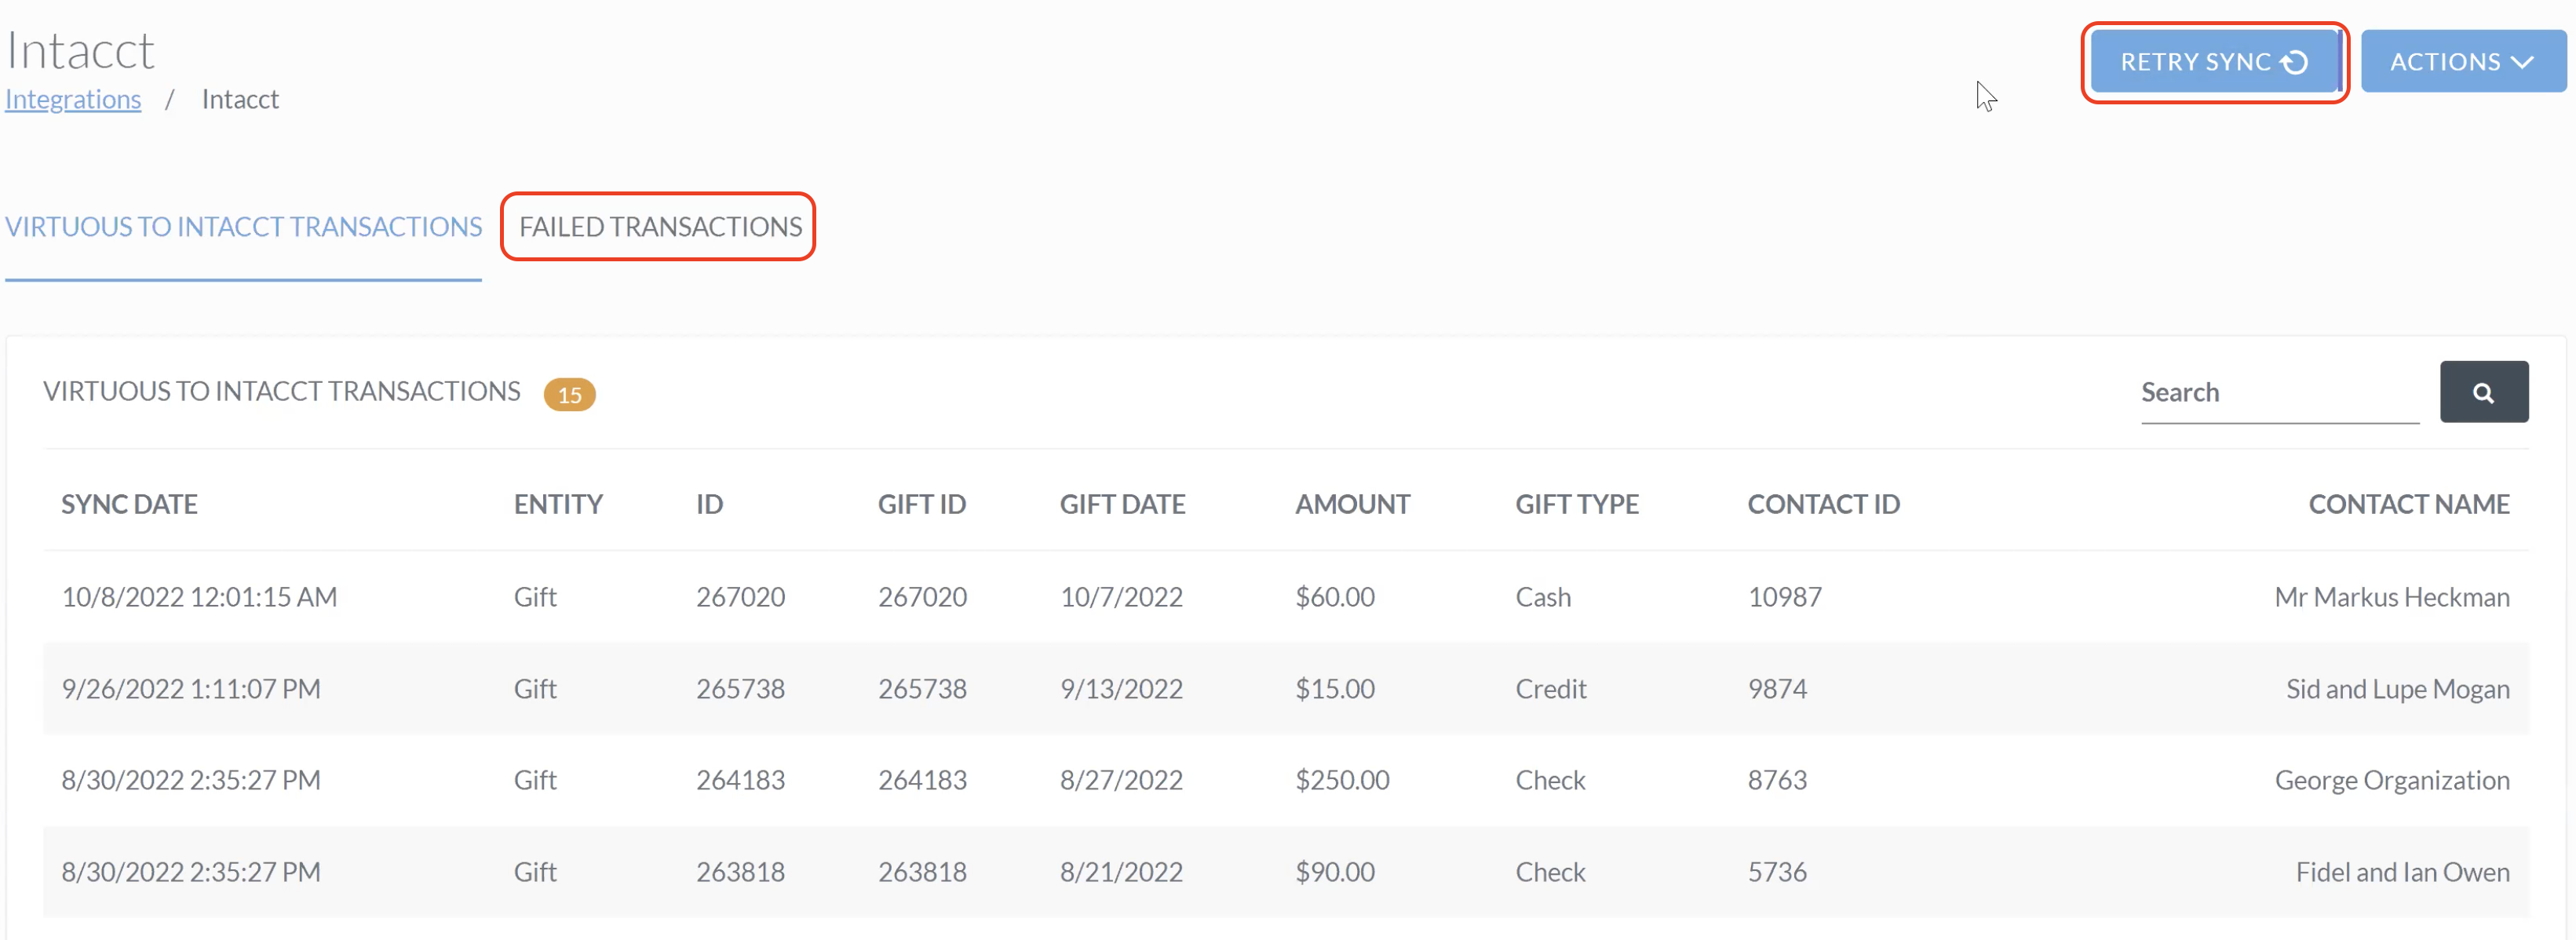Click the $60.00 amount cell
Viewport: 2576px width, 940px height.
pyautogui.click(x=1334, y=597)
